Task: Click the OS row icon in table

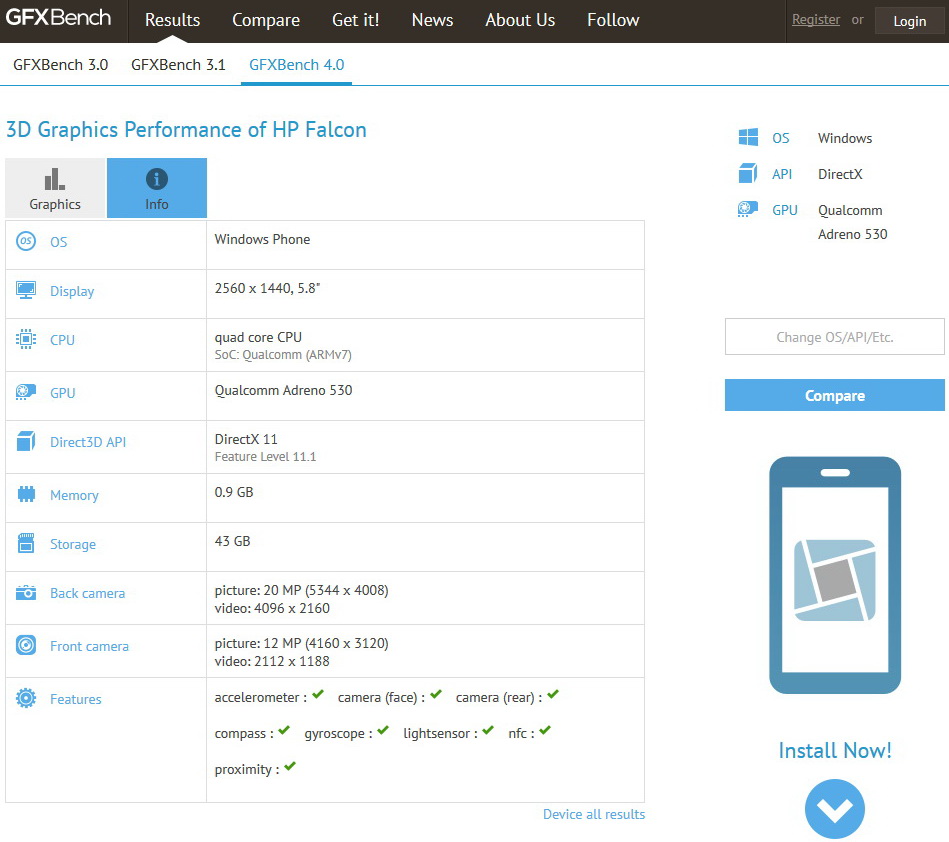Action: tap(25, 242)
